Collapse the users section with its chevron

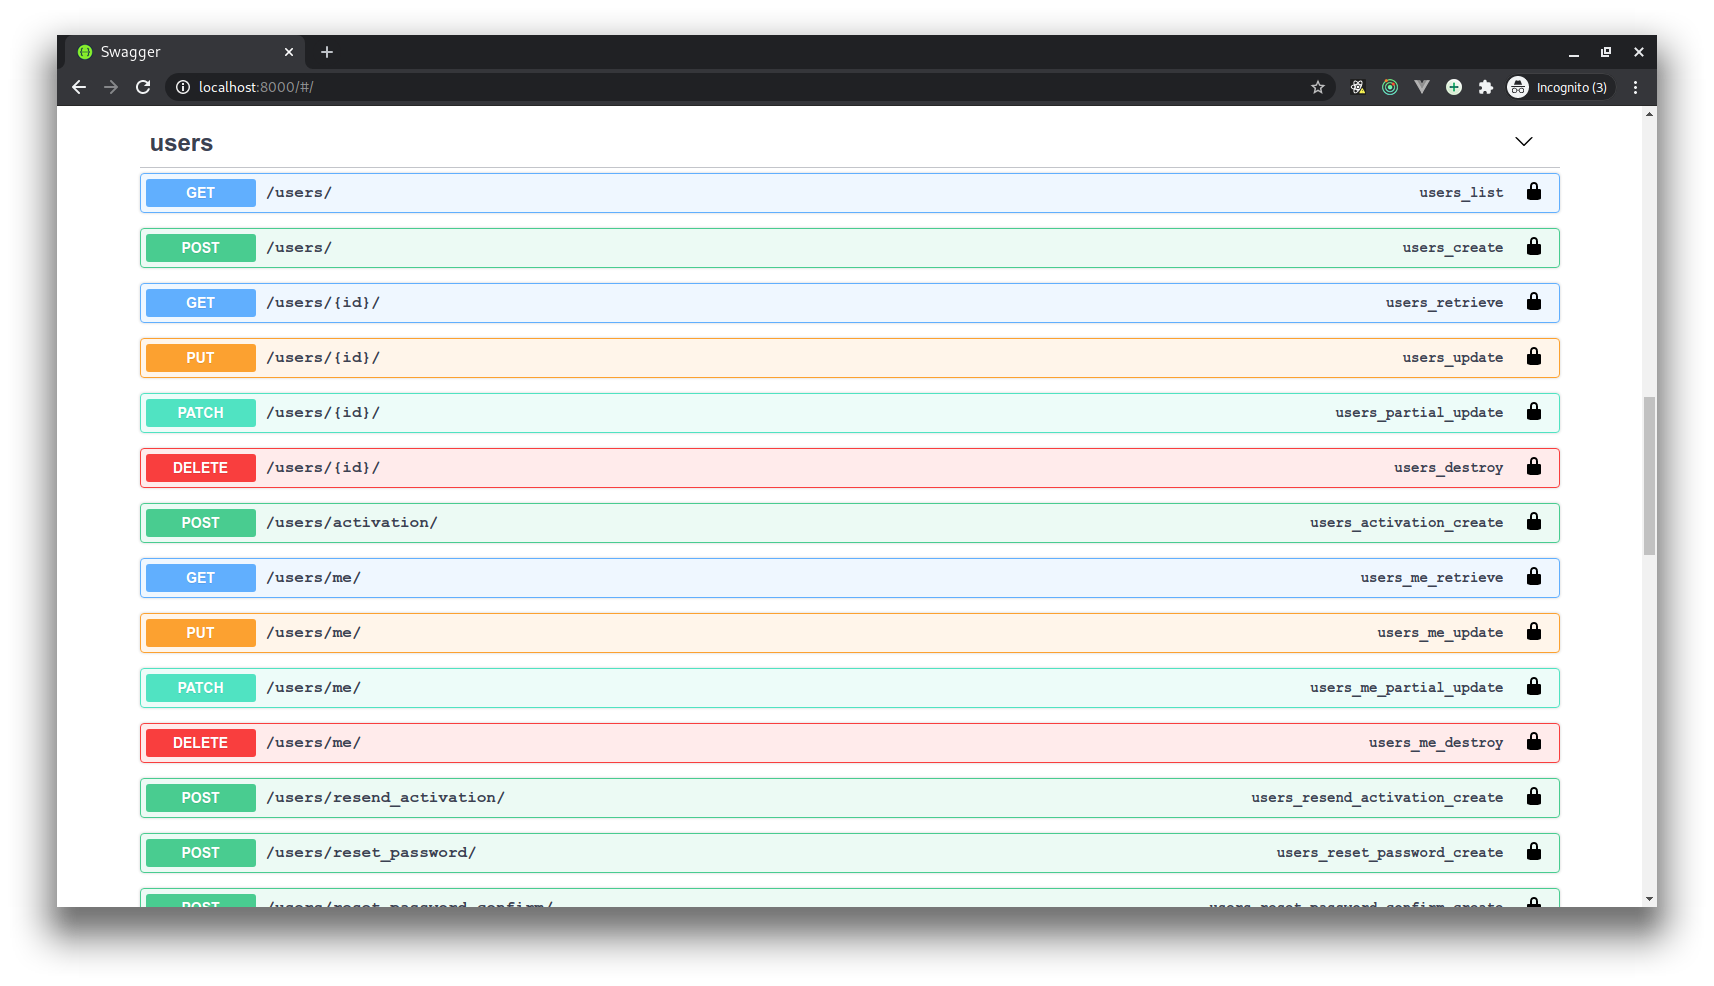(x=1523, y=141)
